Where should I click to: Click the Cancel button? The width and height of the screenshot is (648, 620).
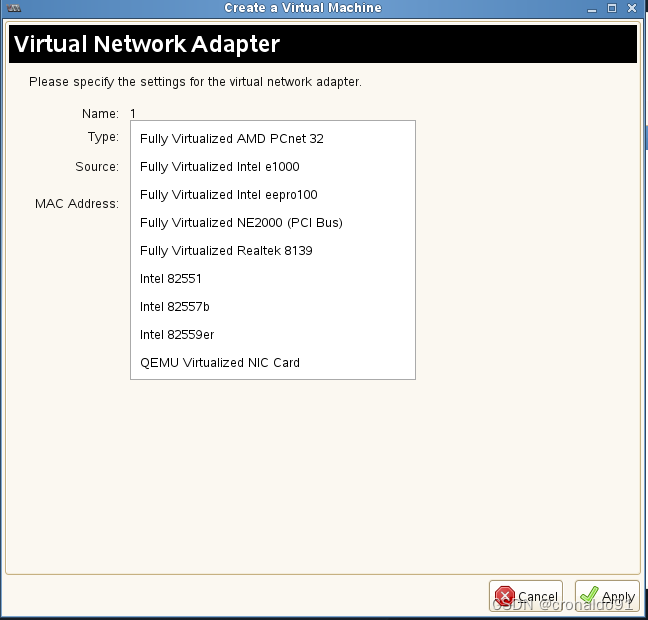[x=526, y=596]
